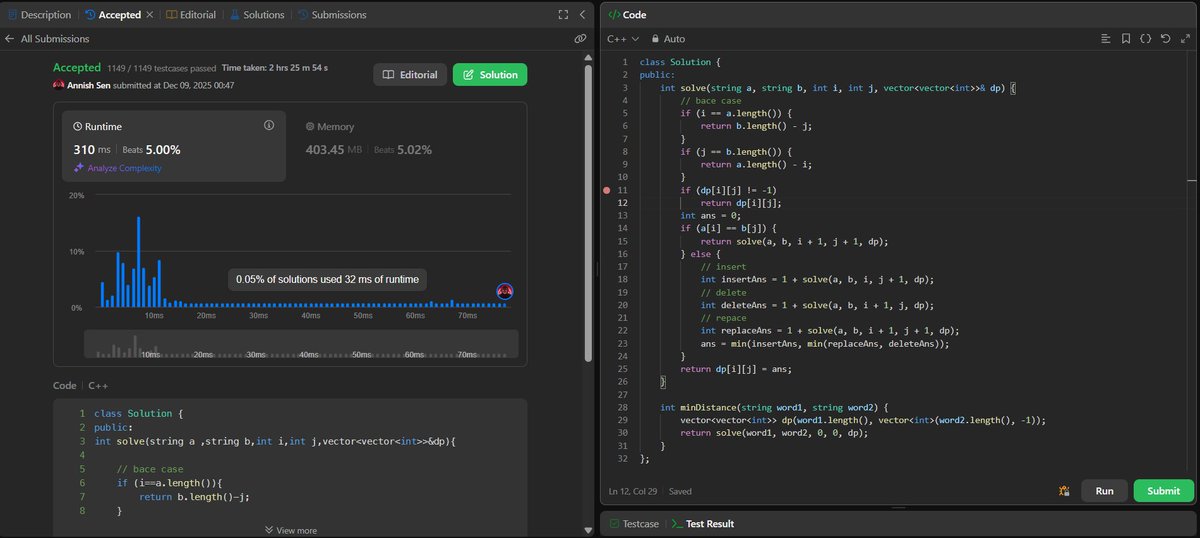
Task: Click the code brackets icon beside the Code title
Action: click(x=613, y=15)
